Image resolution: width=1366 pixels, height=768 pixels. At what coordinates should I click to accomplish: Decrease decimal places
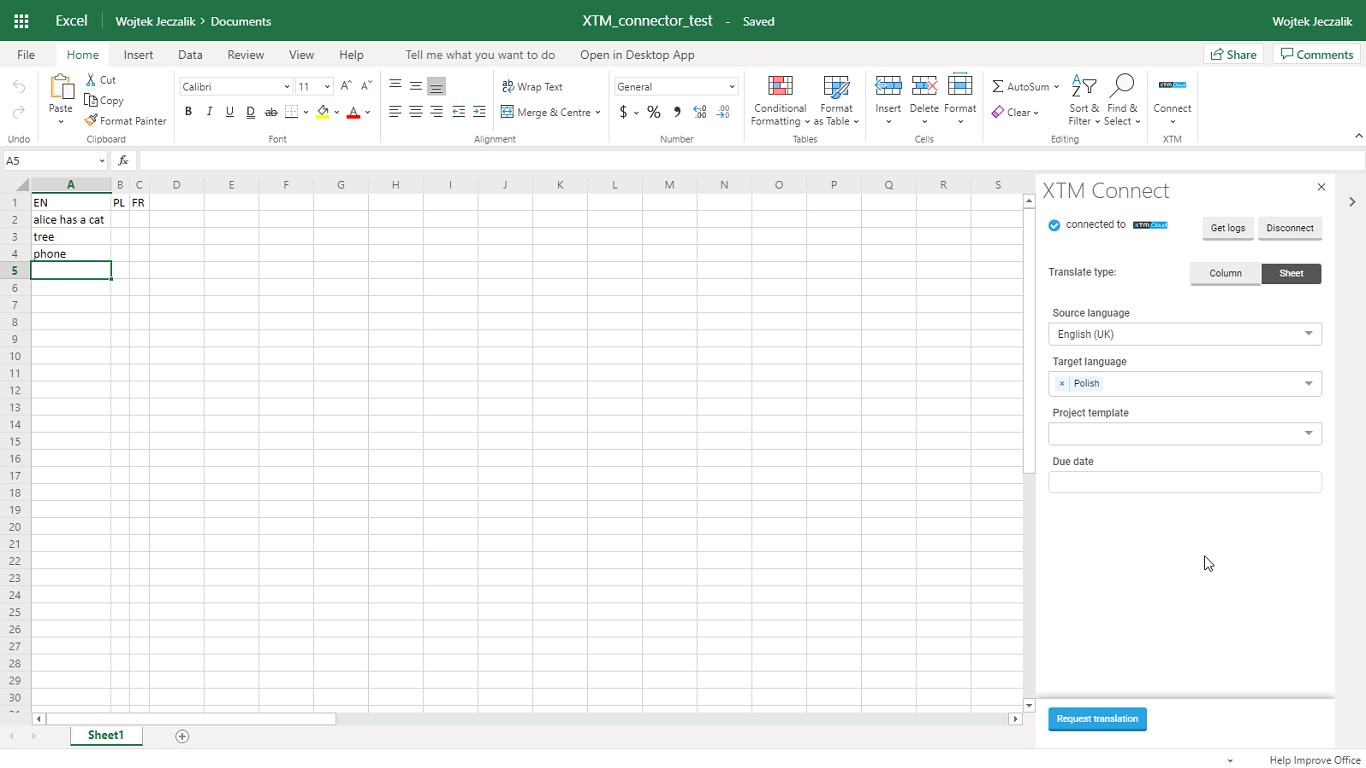[x=723, y=112]
